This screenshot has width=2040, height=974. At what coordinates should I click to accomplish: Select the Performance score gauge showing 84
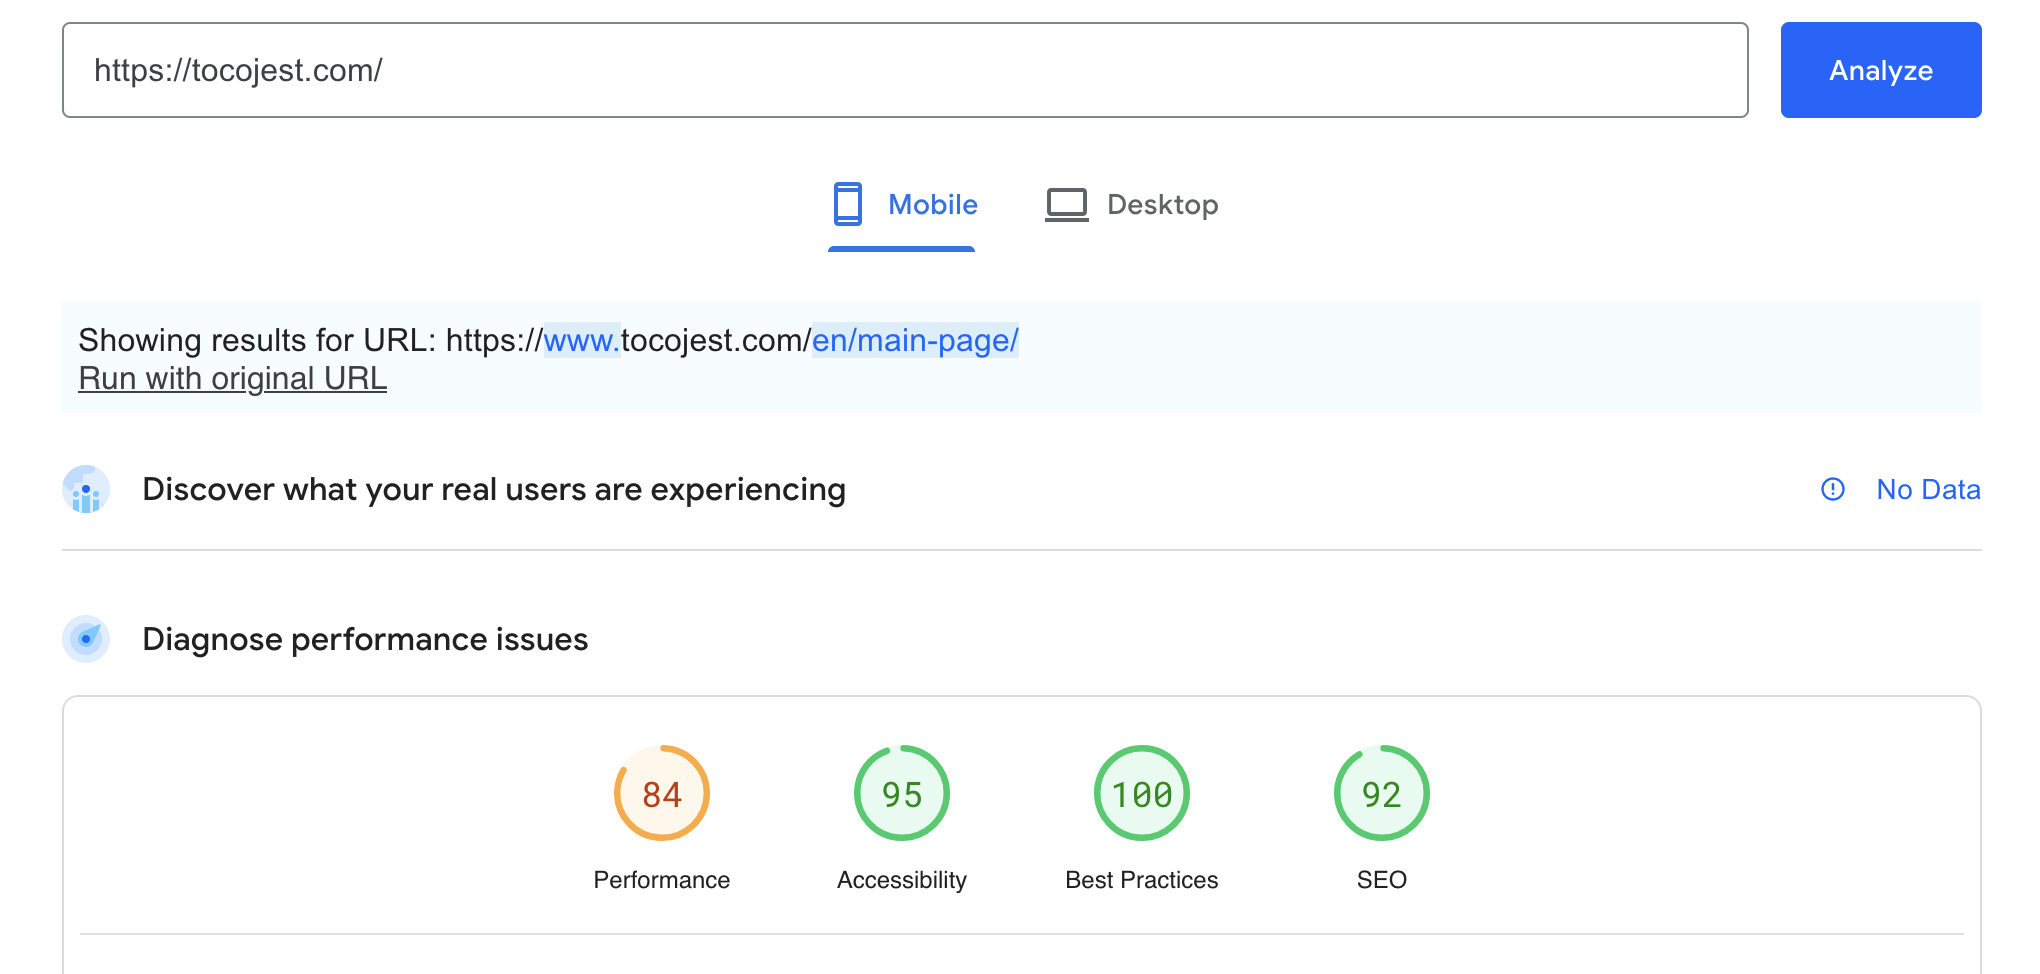tap(662, 794)
